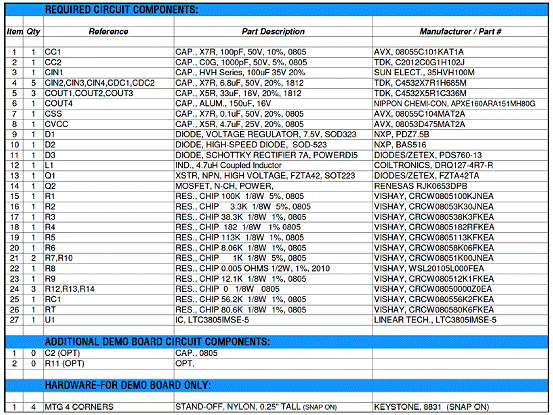553x415 pixels.
Task: Click the Qty column header
Action: tap(34, 31)
